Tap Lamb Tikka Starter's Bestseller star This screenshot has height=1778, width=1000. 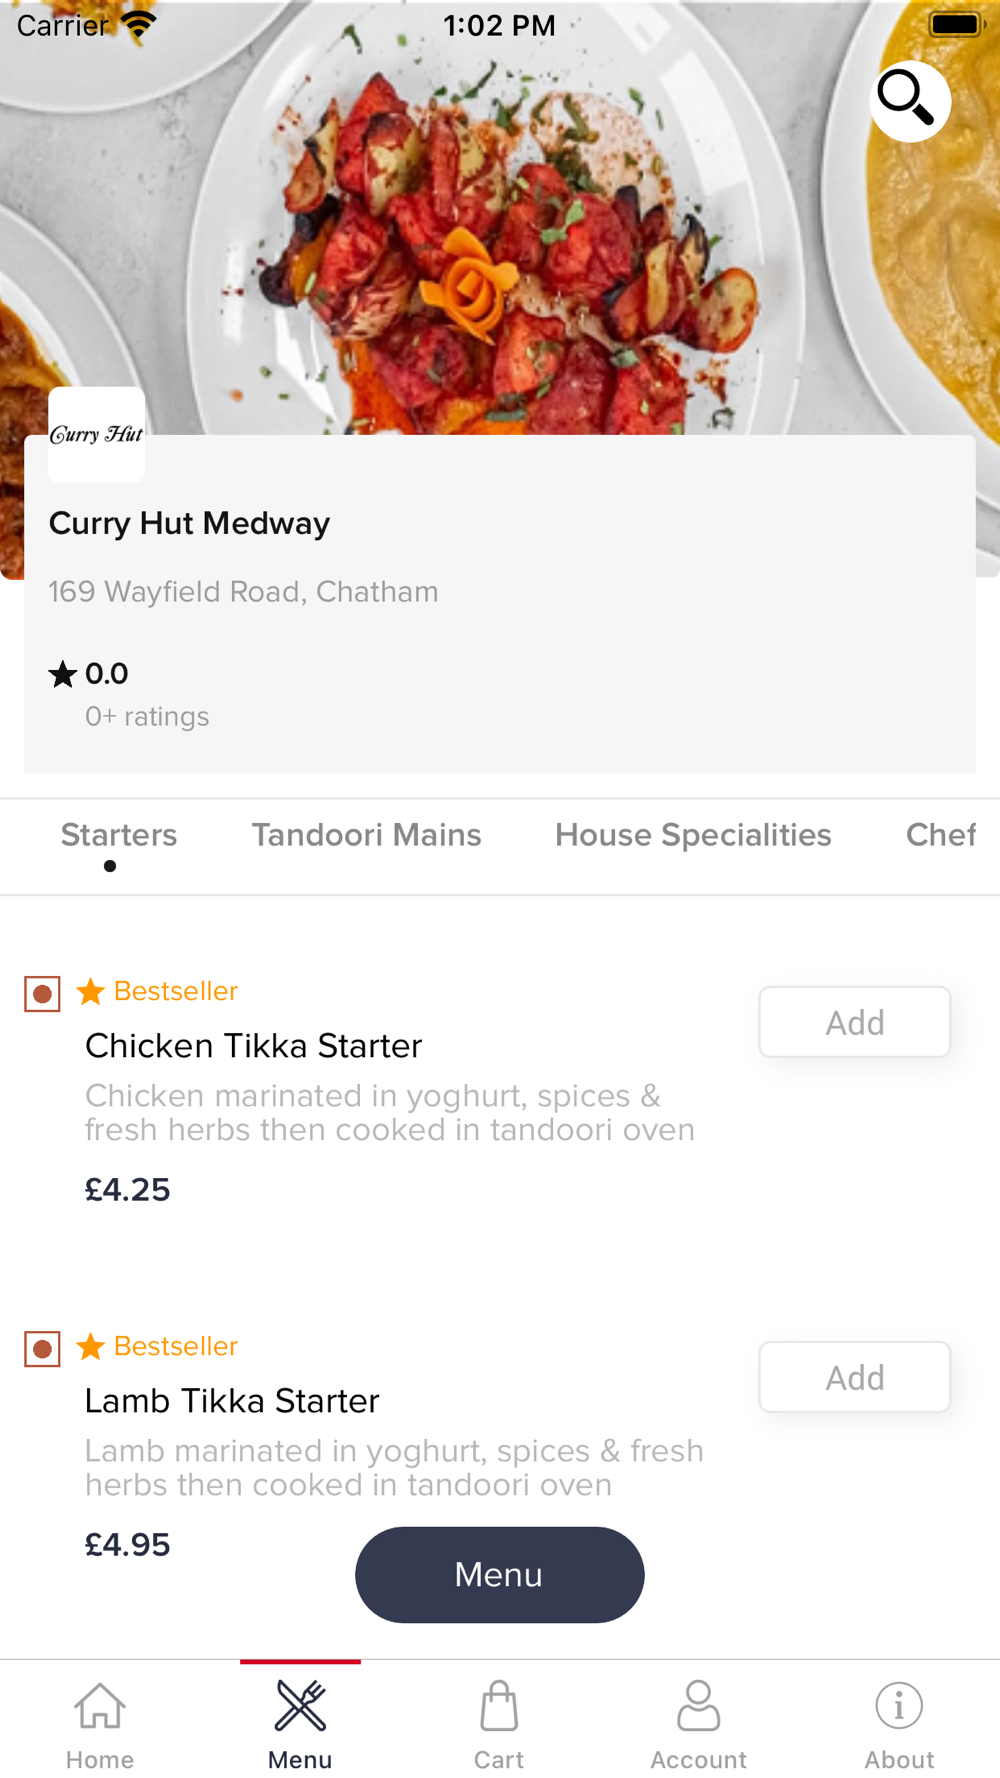91,1347
